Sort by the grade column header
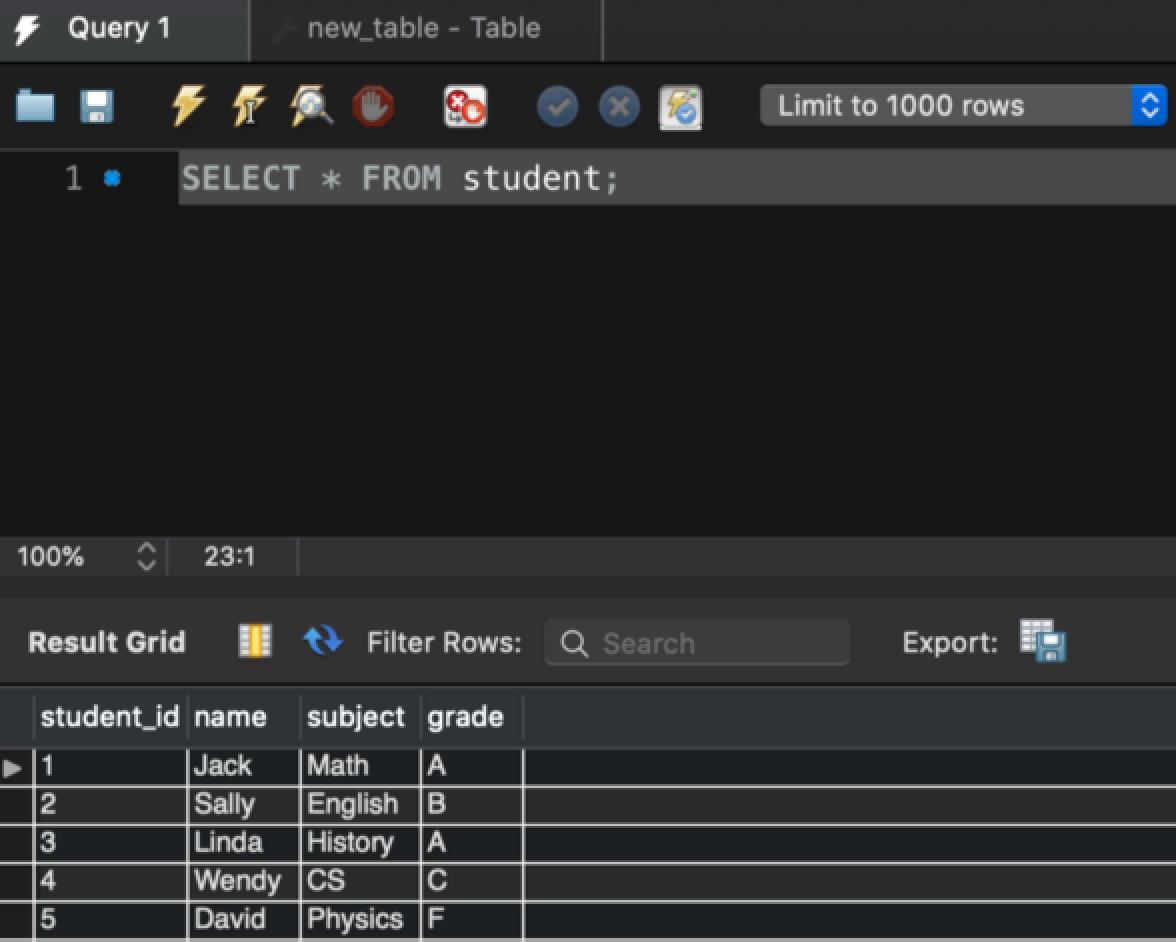Image resolution: width=1176 pixels, height=942 pixels. coord(471,718)
